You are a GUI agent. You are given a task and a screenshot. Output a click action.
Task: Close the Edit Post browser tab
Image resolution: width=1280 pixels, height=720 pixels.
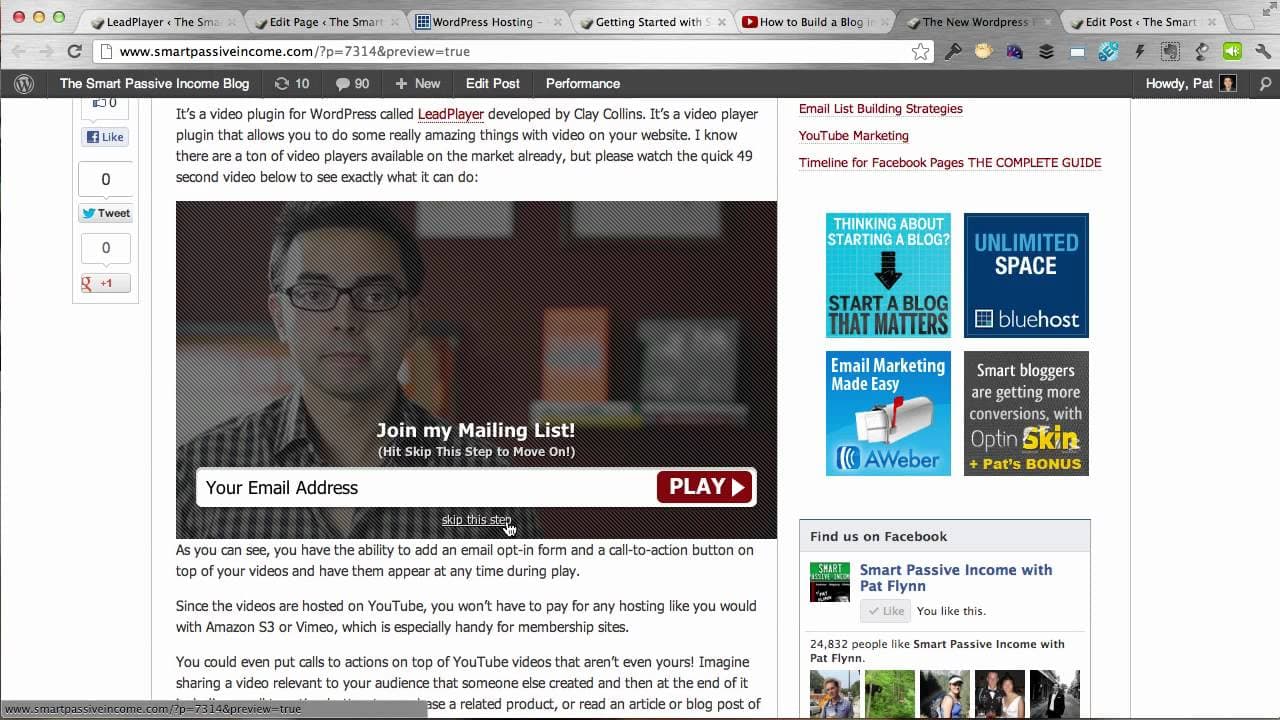[1210, 22]
